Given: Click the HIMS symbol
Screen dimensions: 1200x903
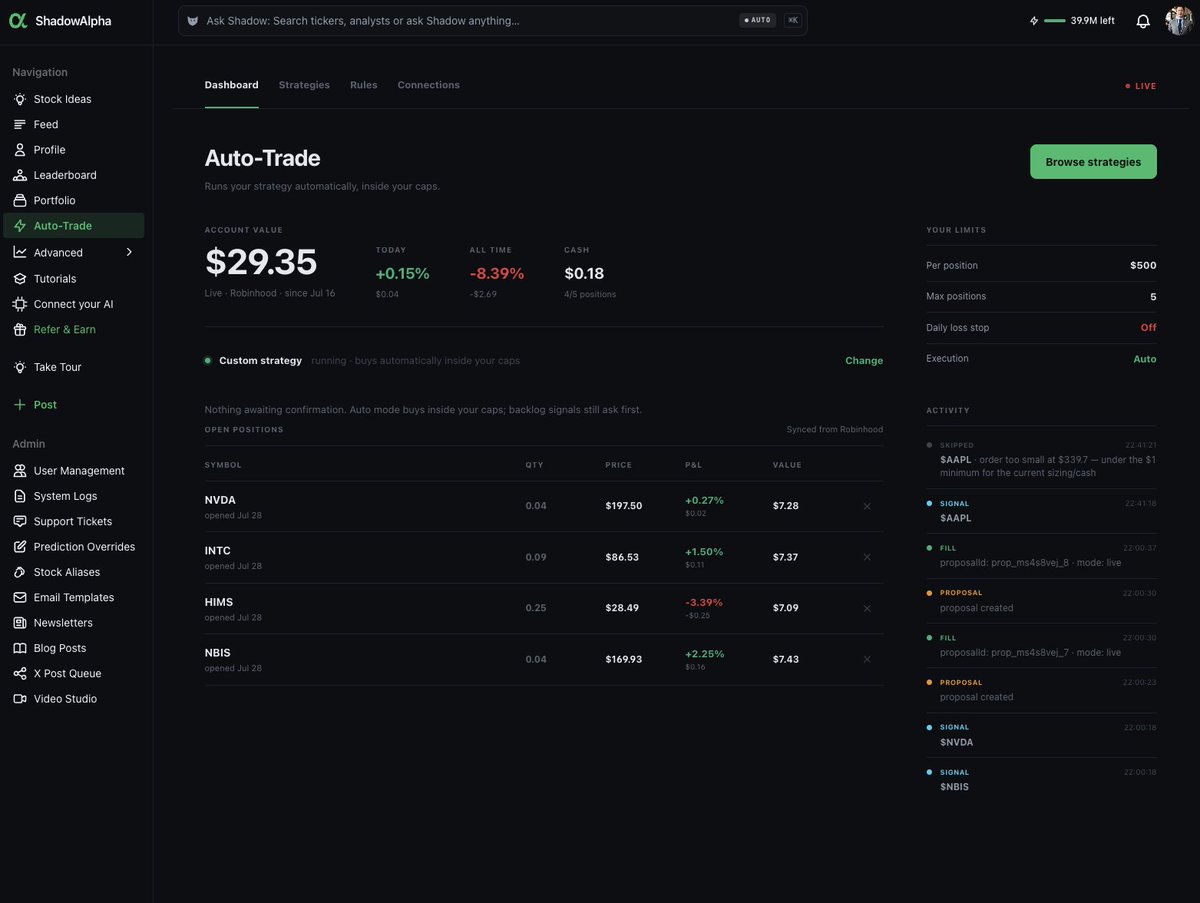Looking at the screenshot, I should (219, 602).
